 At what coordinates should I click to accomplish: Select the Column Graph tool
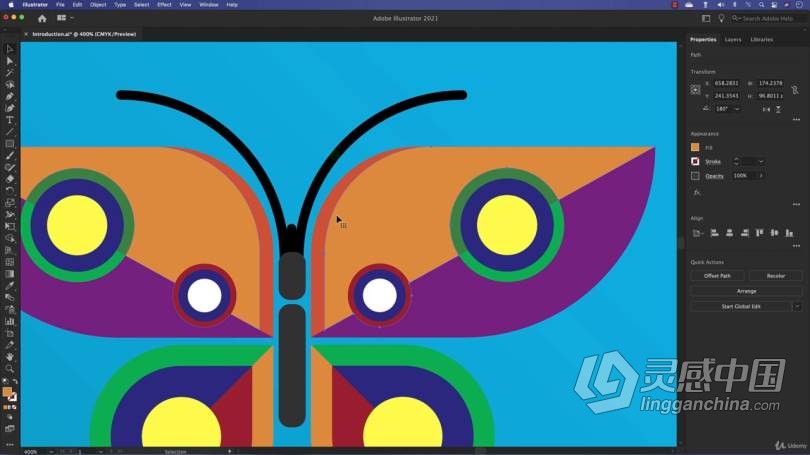pos(10,321)
